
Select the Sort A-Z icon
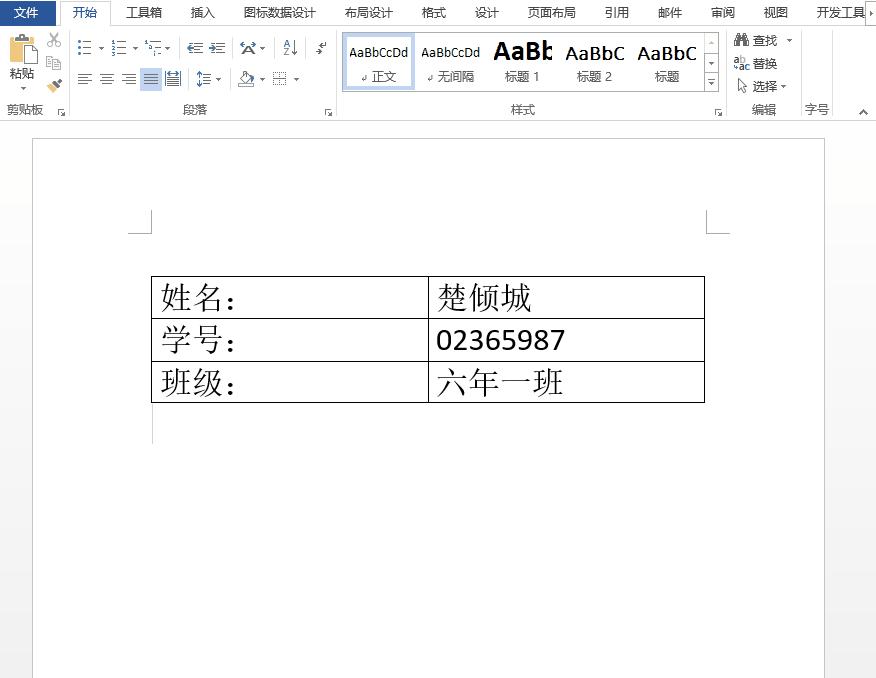tap(289, 48)
